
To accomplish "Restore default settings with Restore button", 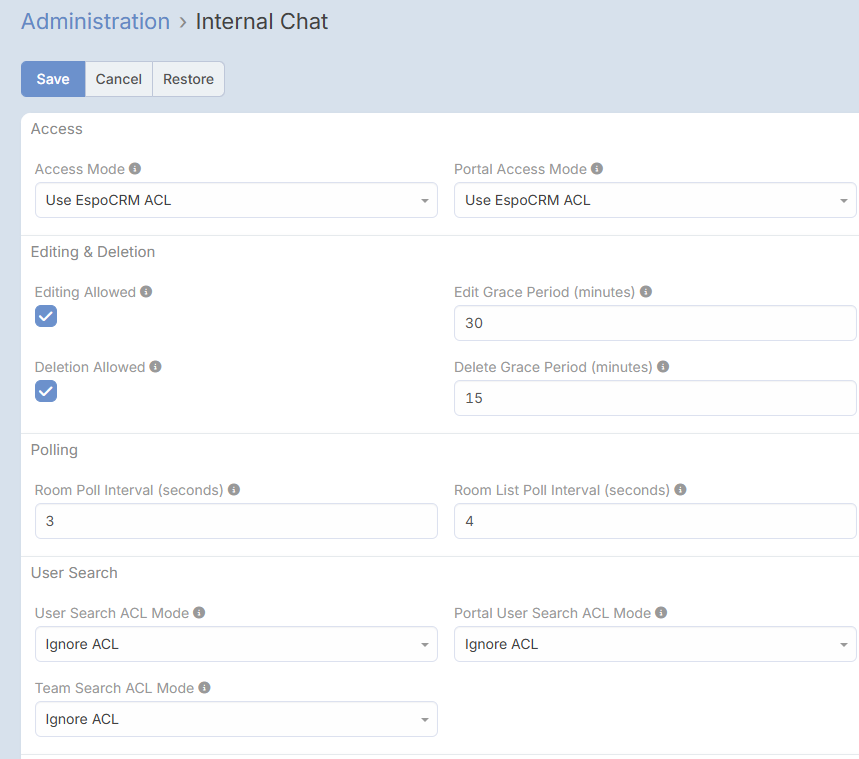I will coord(188,79).
